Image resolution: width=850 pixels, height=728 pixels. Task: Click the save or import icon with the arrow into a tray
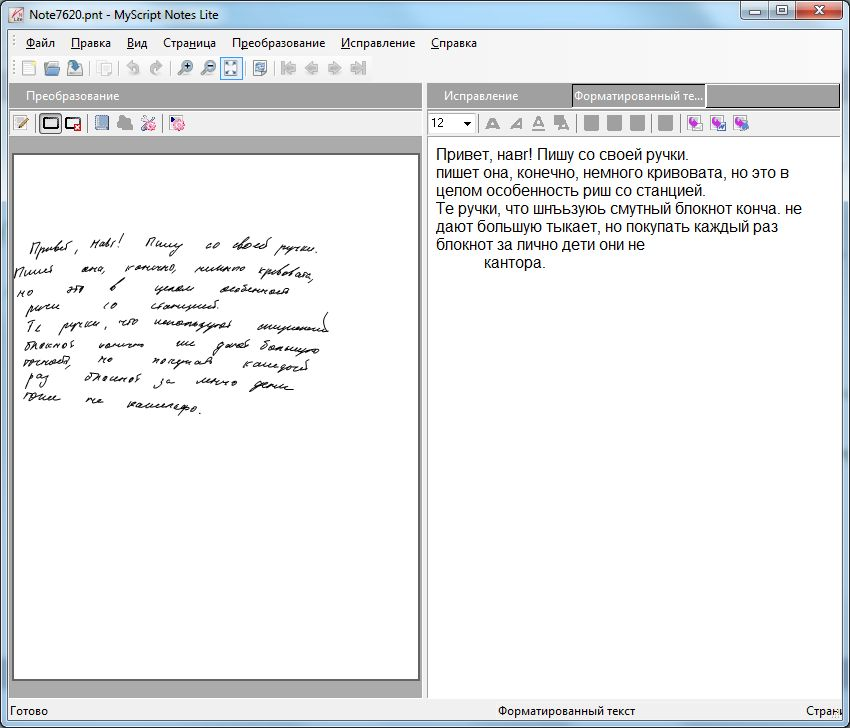[x=75, y=68]
